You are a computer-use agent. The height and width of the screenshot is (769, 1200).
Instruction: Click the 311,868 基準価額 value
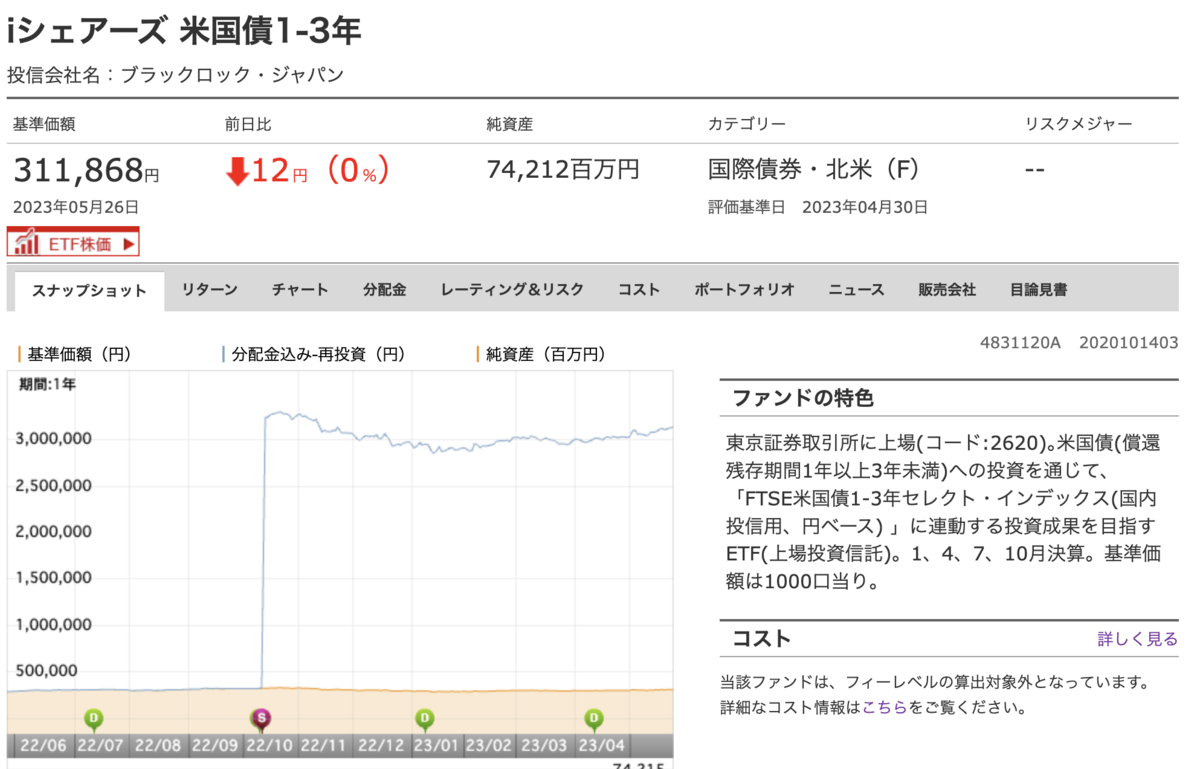(79, 171)
